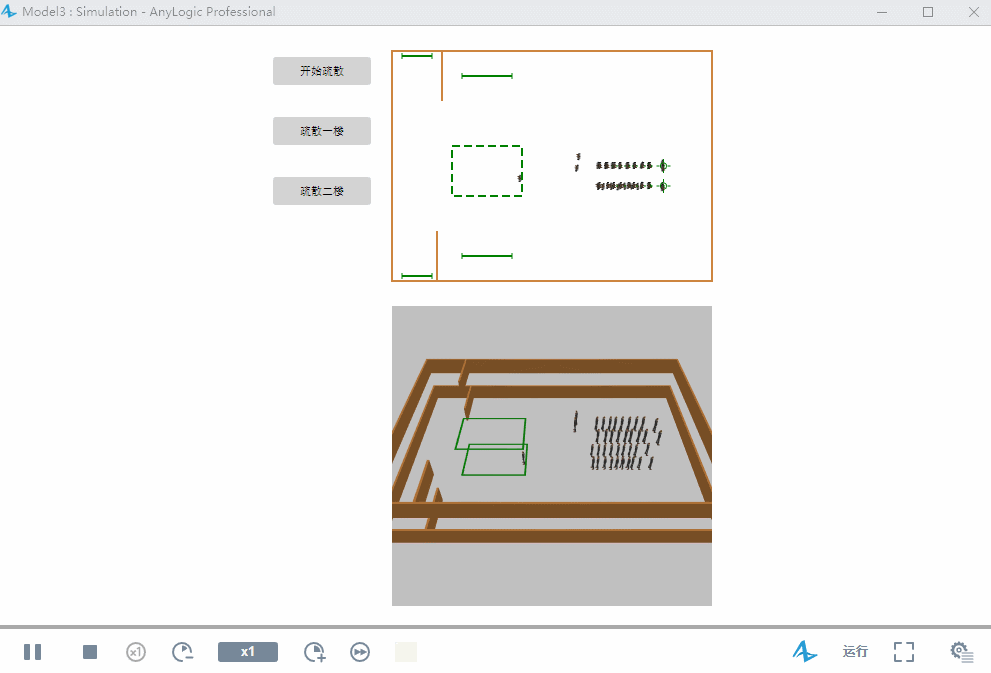991x673 pixels.
Task: Click the blank status box in control bar
Action: (x=406, y=652)
